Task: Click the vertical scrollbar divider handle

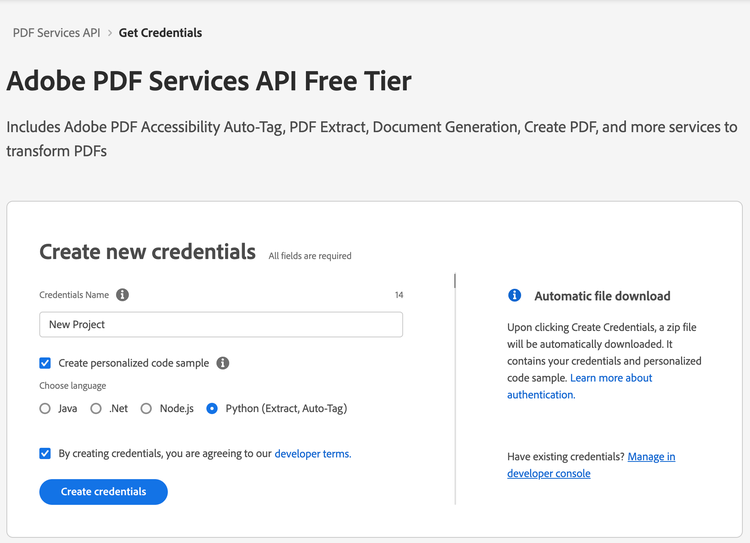Action: [455, 281]
